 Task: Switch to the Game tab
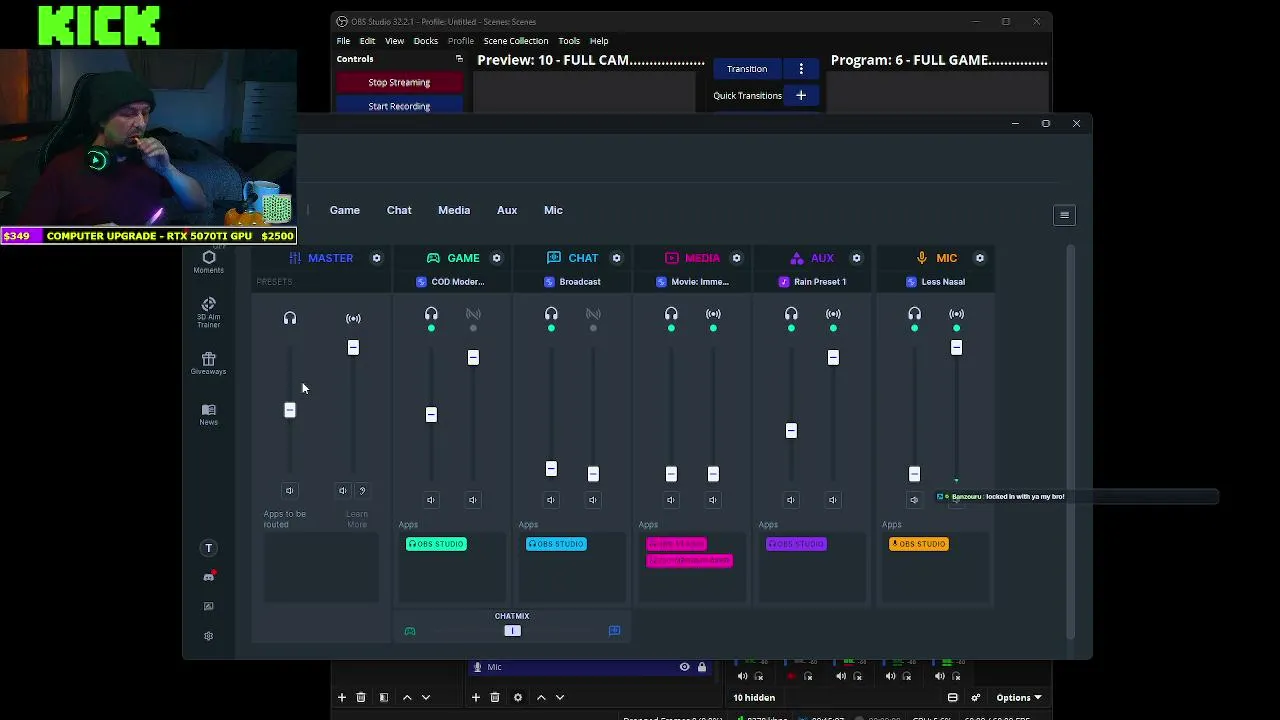(x=345, y=210)
